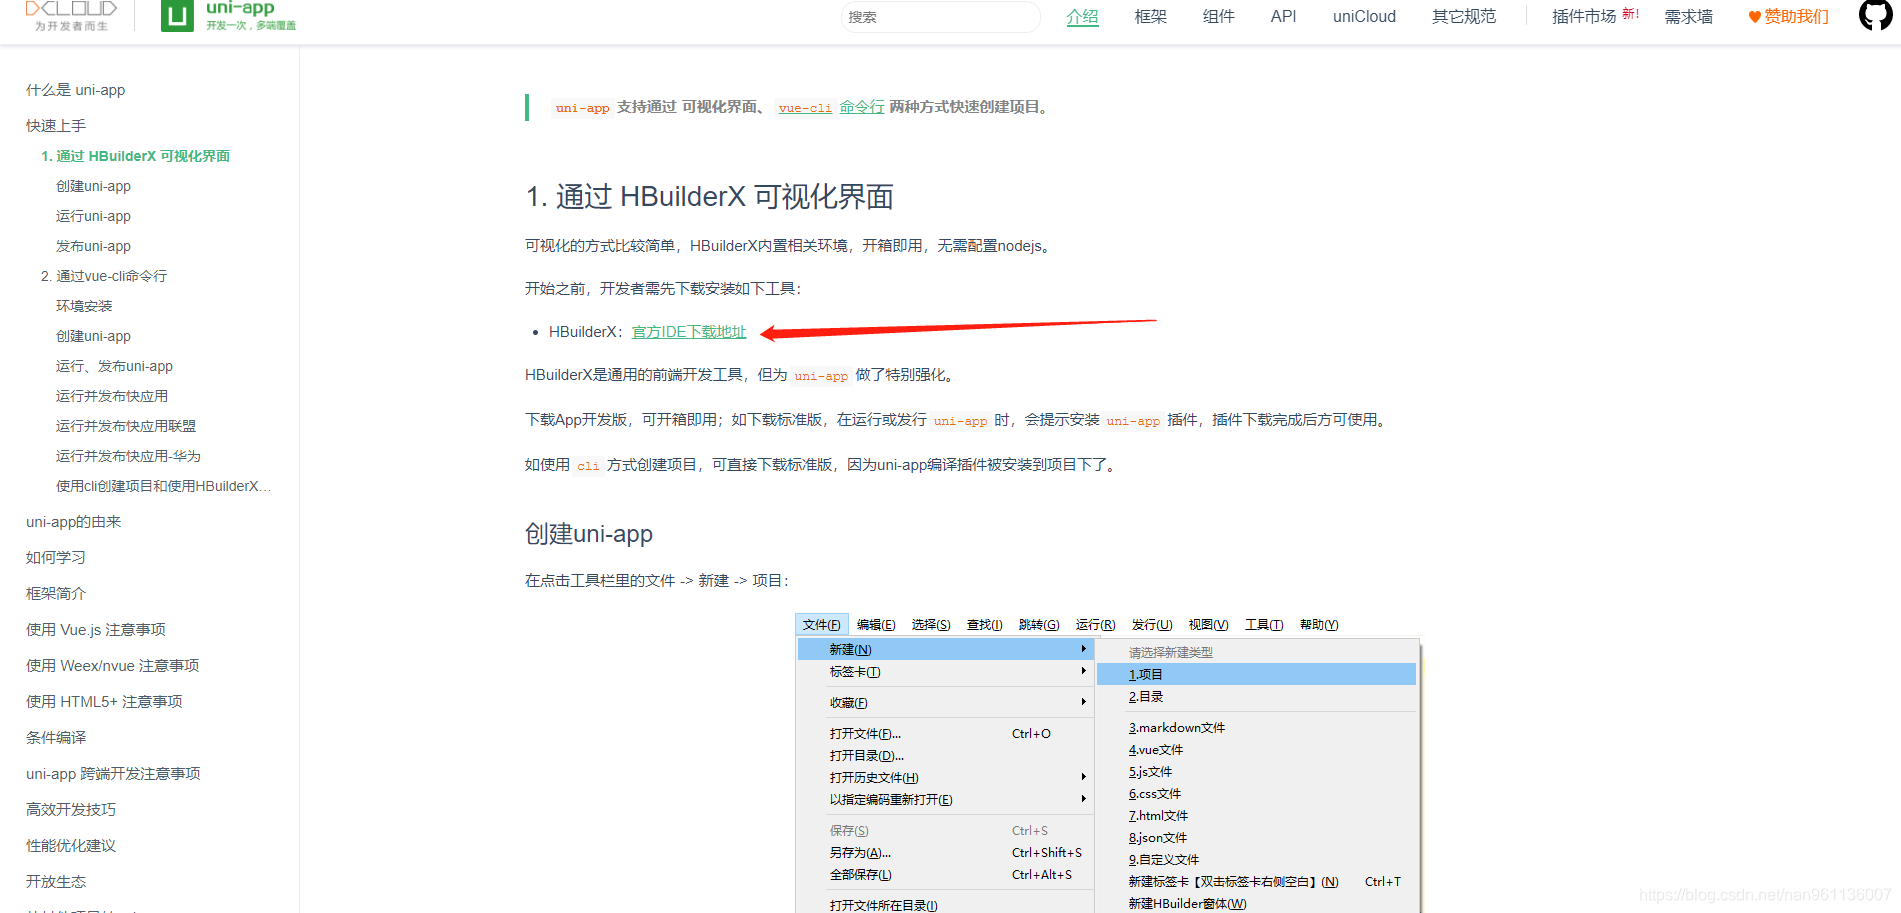Open sidebar item 2. 通过vue-cli命令行
This screenshot has width=1901, height=913.
(104, 276)
